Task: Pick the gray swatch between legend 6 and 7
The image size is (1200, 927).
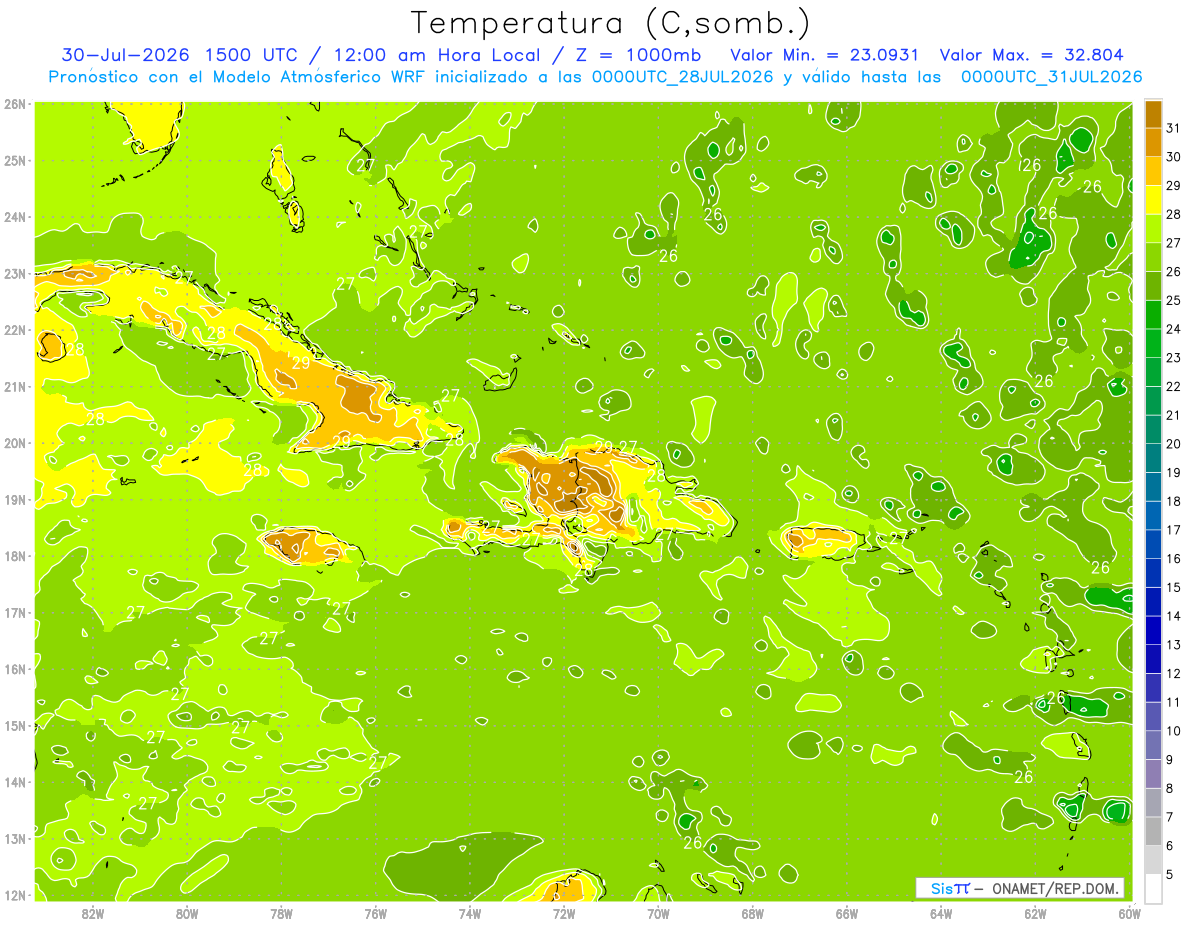Action: pyautogui.click(x=1153, y=831)
